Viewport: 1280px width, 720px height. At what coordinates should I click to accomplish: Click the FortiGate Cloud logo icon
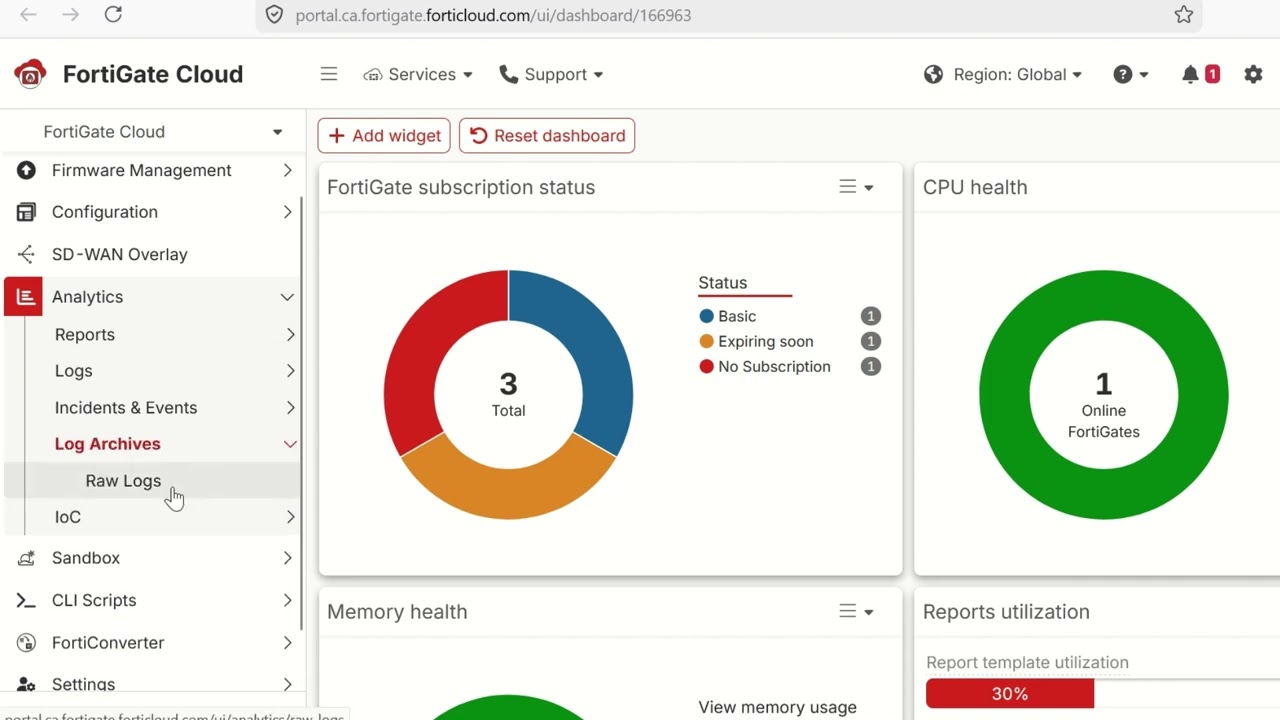(x=30, y=74)
